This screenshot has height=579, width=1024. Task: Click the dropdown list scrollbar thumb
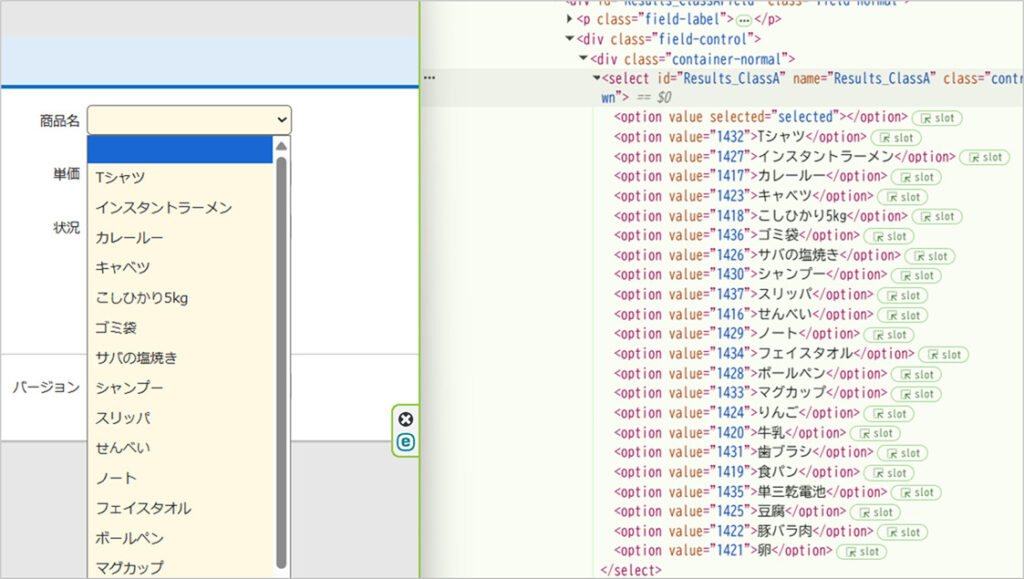tap(281, 363)
